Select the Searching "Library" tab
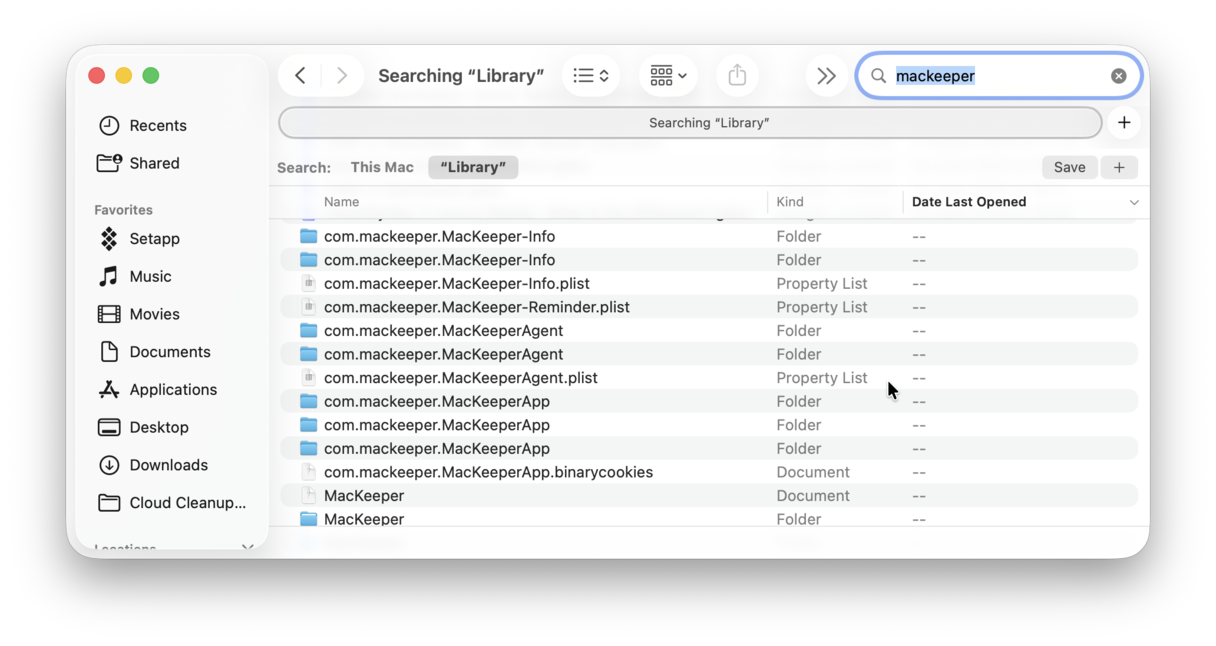Screen dimensions: 1216x646 pos(690,123)
